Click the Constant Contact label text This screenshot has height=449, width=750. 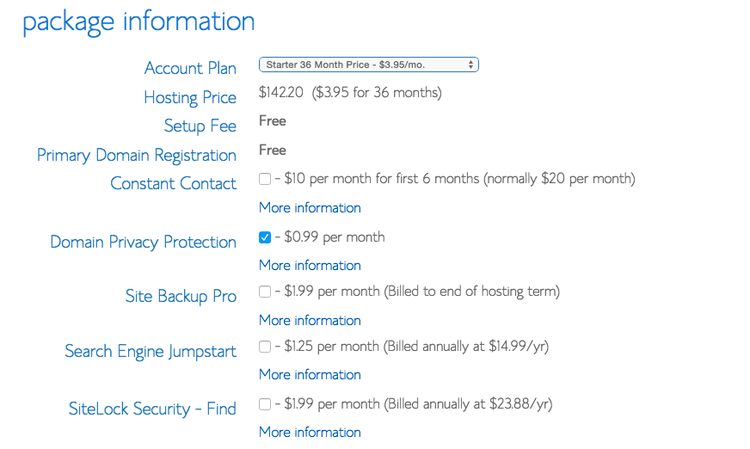[x=173, y=184]
